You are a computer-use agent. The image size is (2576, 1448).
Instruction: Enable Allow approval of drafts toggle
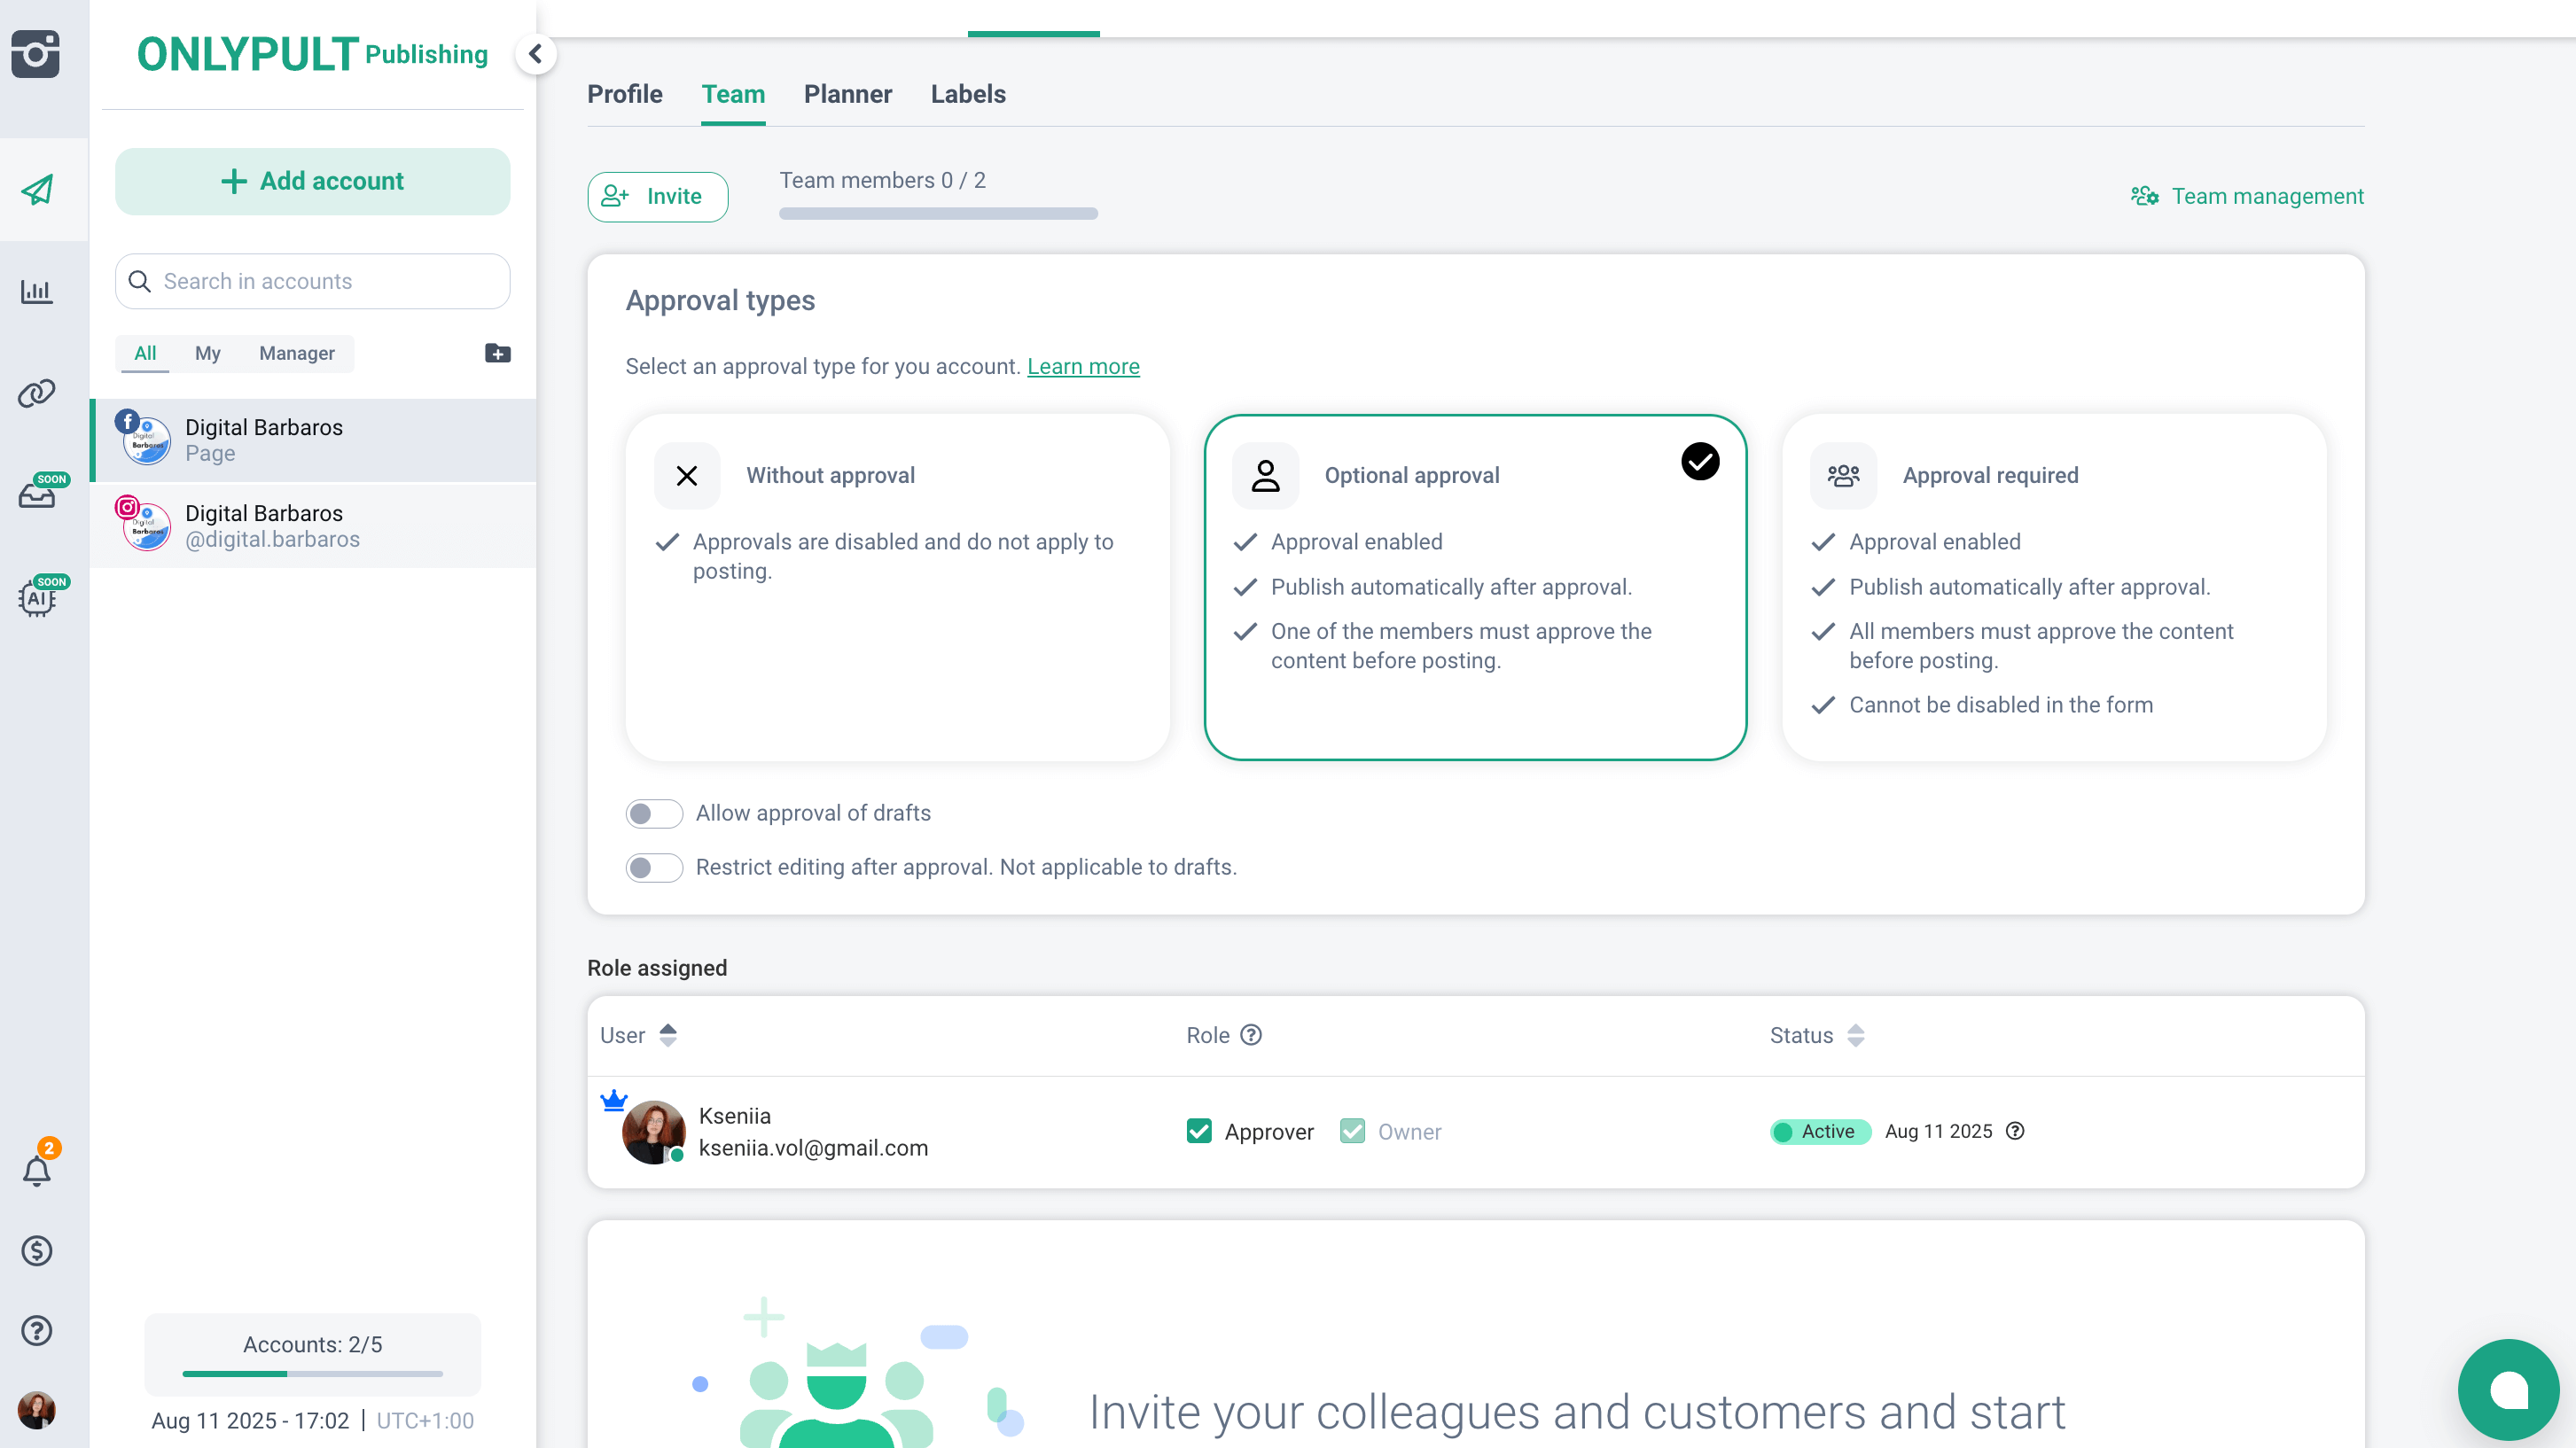pyautogui.click(x=654, y=813)
